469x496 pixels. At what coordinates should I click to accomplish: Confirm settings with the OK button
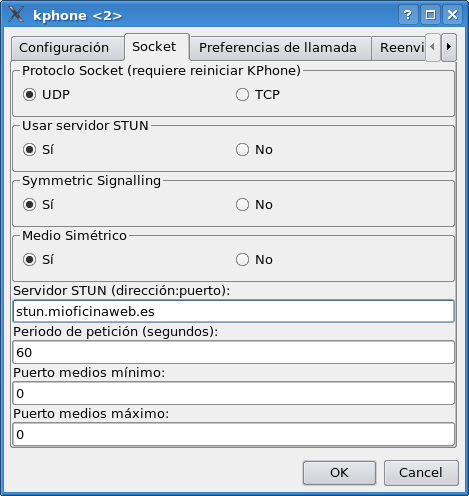point(339,473)
